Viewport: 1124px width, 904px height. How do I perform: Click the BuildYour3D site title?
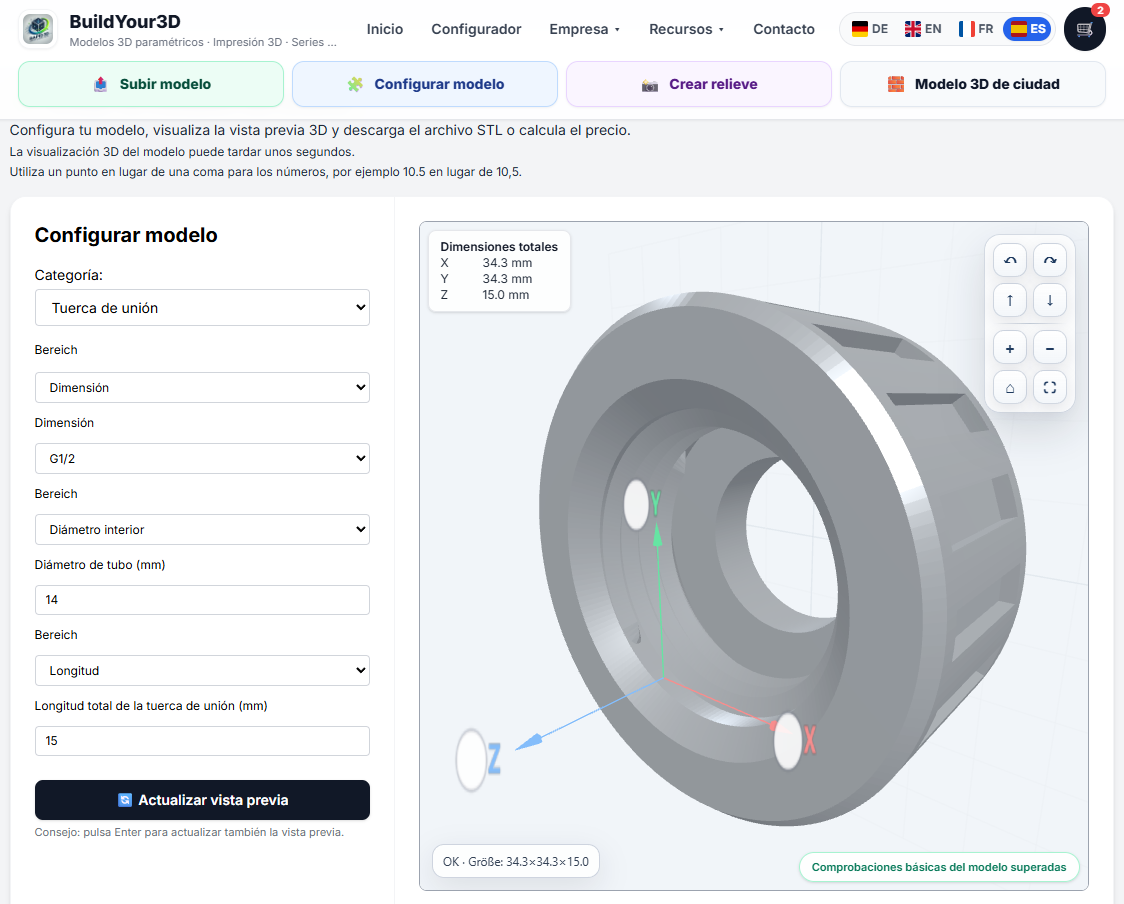[125, 22]
